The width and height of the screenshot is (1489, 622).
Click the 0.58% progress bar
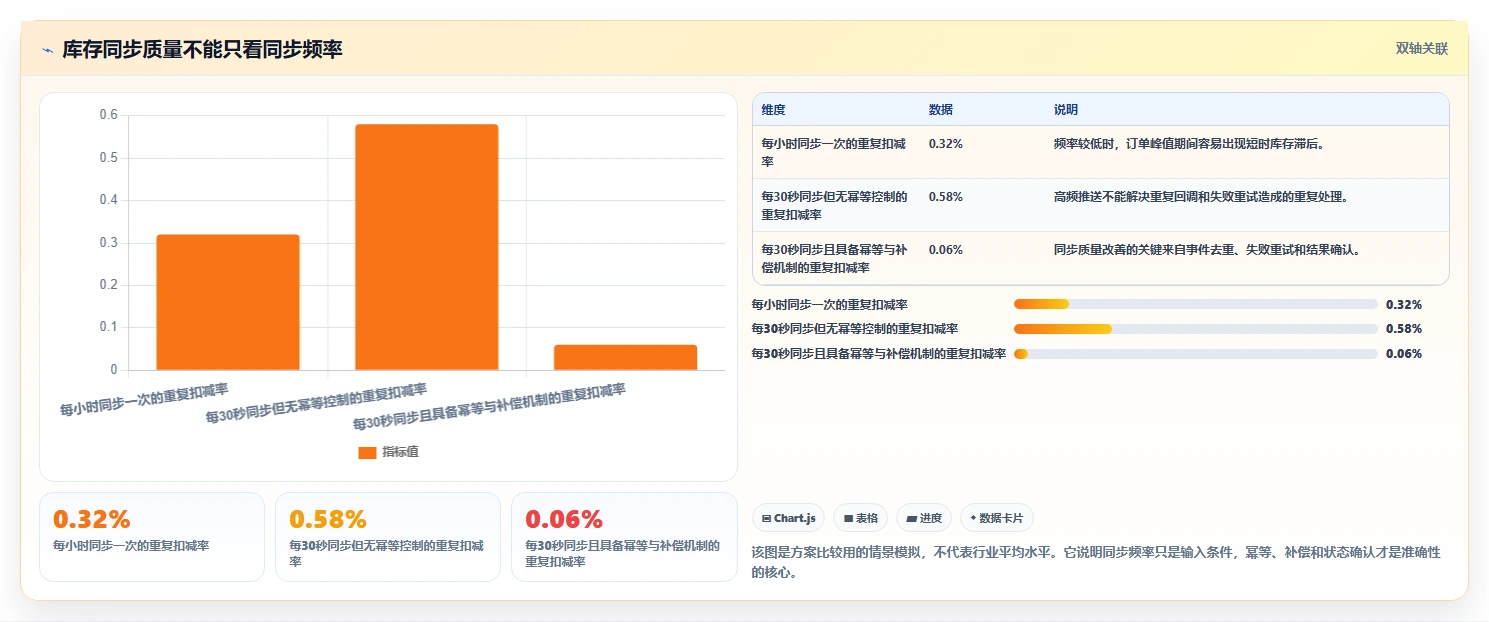pos(1196,329)
